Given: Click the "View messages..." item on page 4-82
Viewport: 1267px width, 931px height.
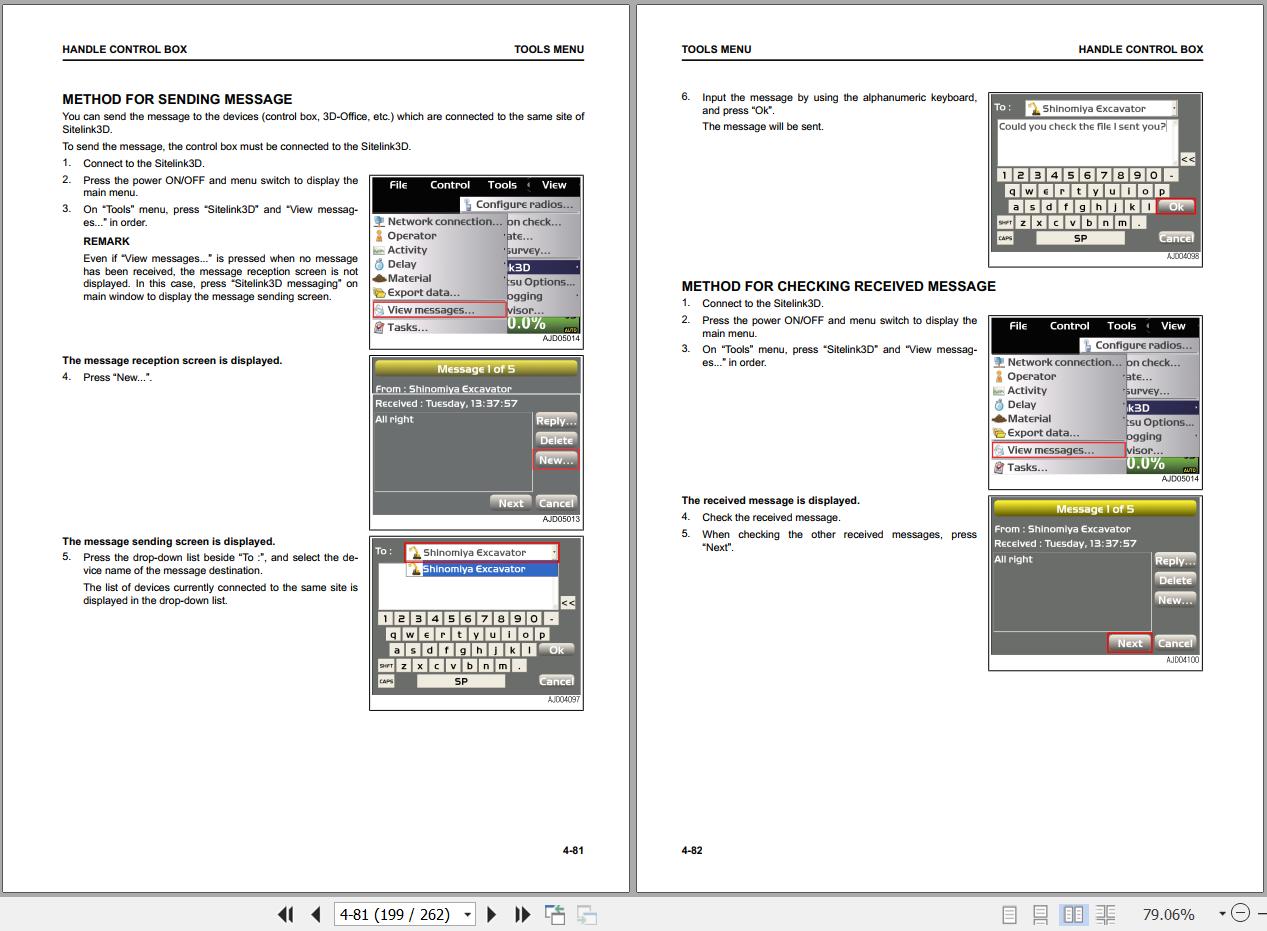Looking at the screenshot, I should [x=1058, y=450].
